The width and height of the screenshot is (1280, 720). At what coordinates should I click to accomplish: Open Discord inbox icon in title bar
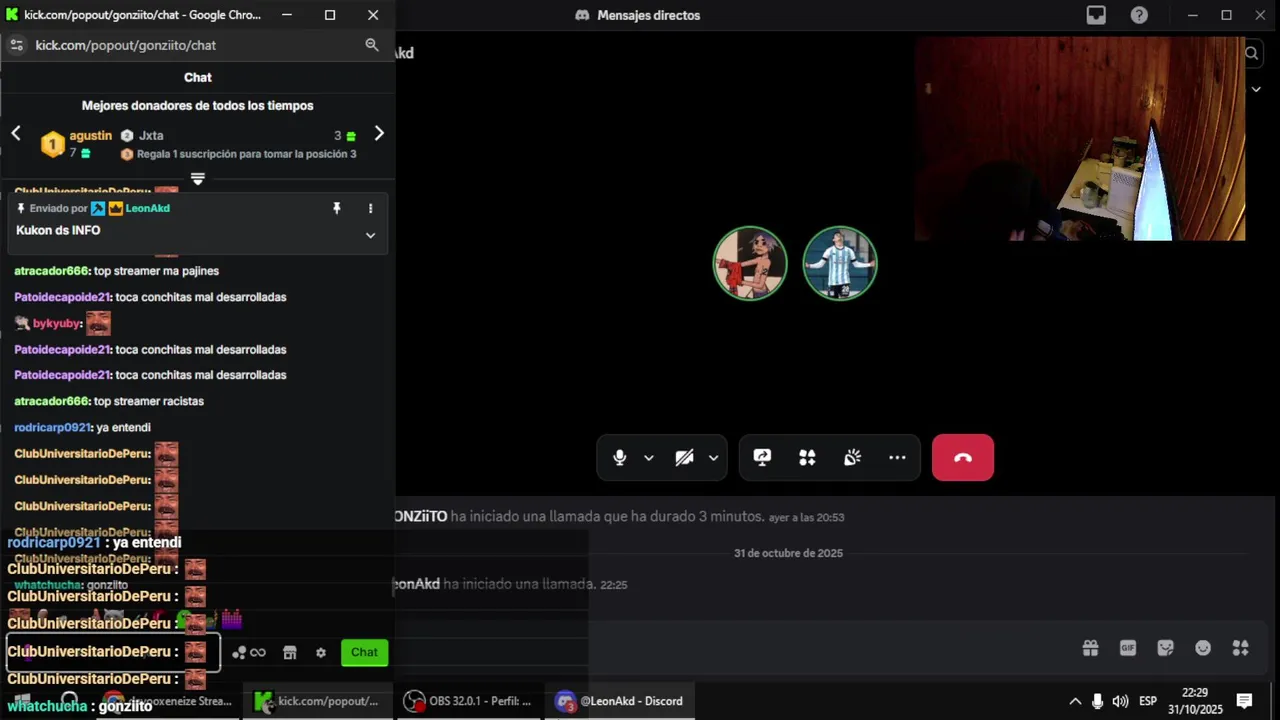coord(1097,15)
